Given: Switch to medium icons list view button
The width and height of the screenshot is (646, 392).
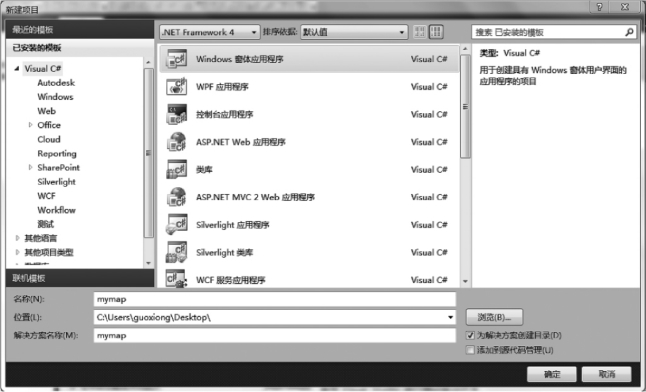Looking at the screenshot, I should [x=436, y=32].
